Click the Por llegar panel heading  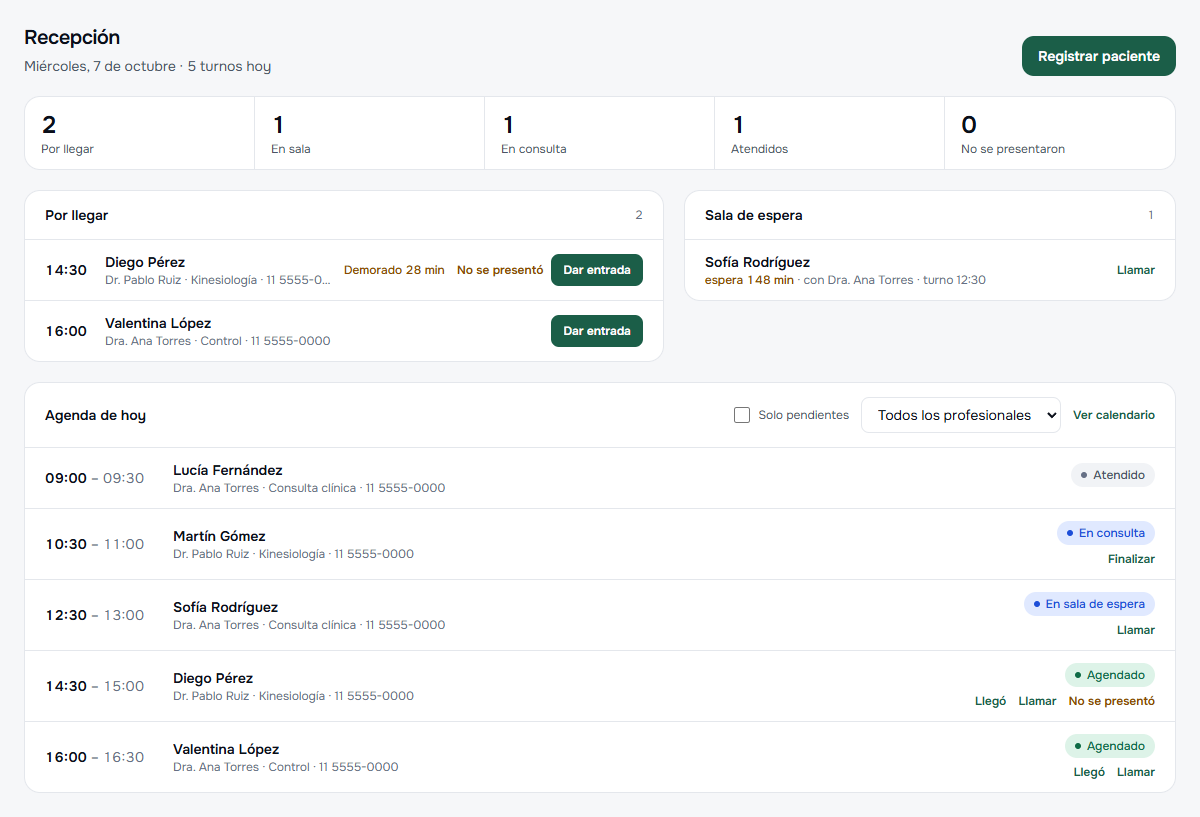click(77, 215)
